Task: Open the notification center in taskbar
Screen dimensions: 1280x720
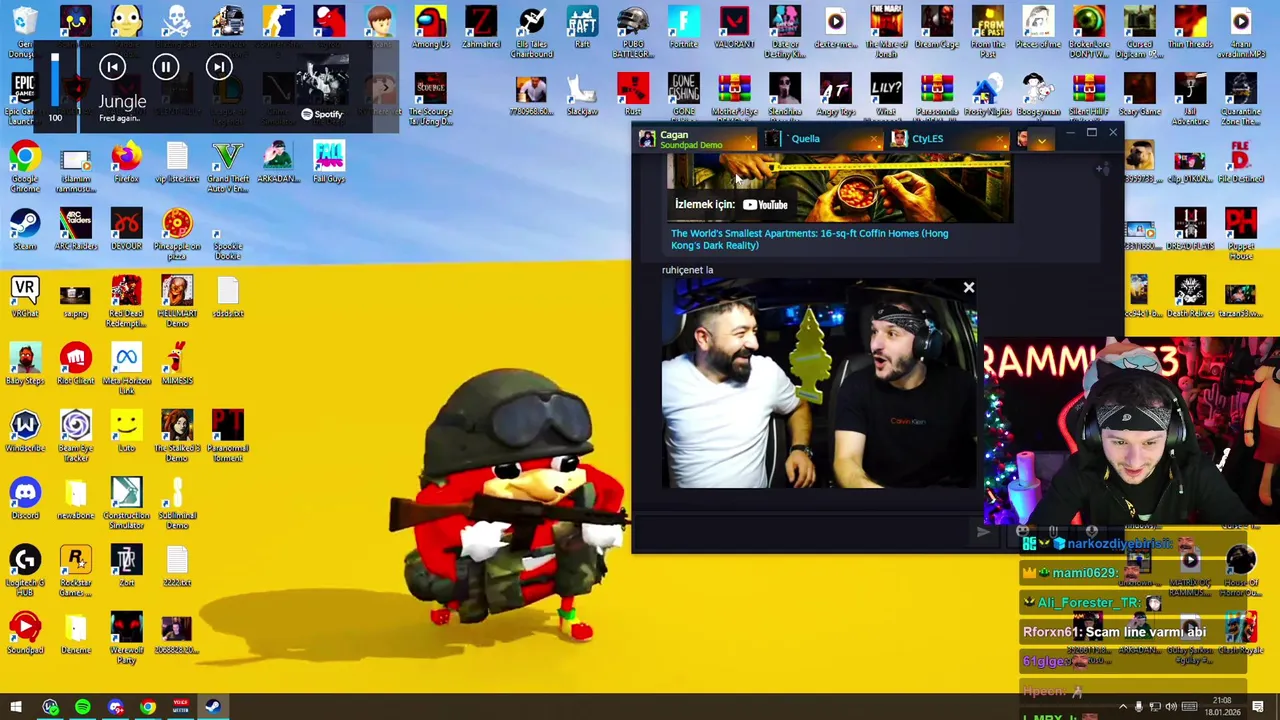Action: (1258, 707)
